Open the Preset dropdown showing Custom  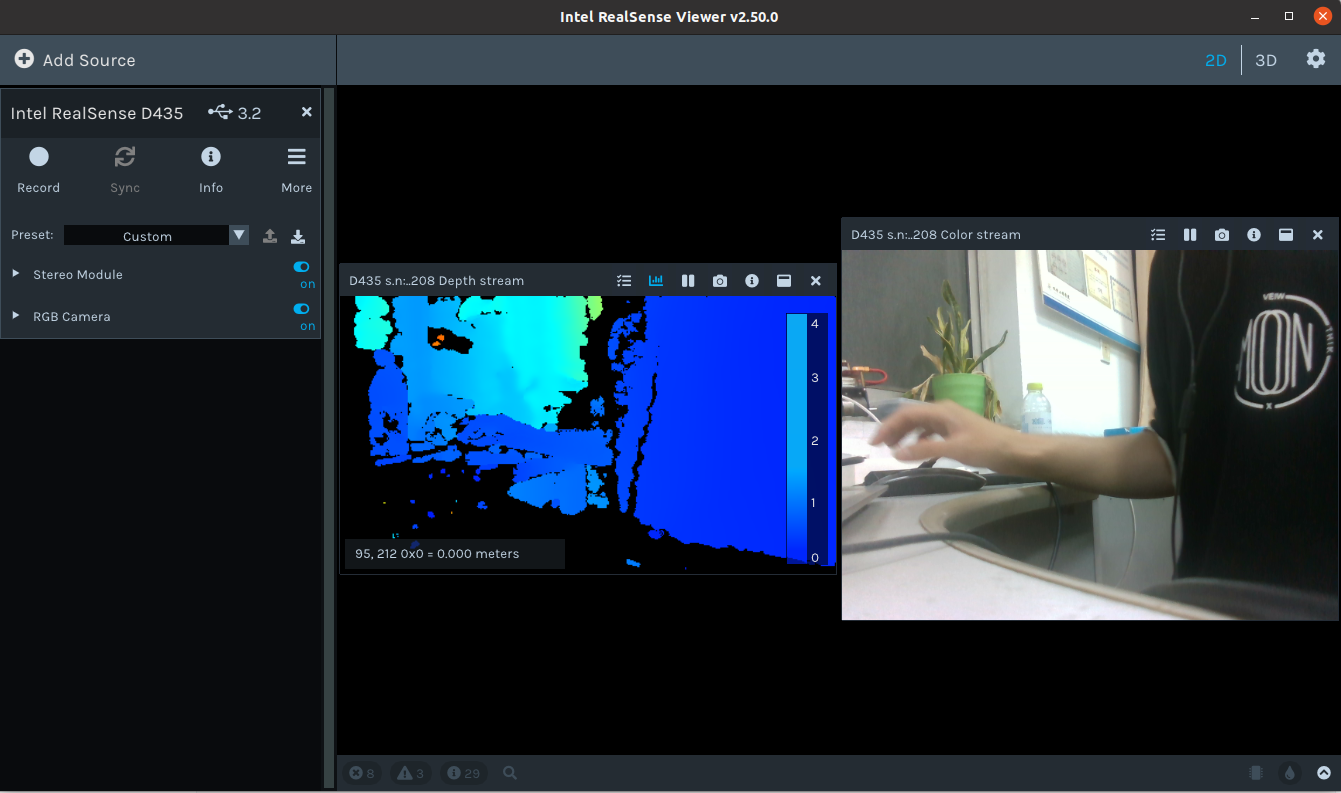coord(156,236)
